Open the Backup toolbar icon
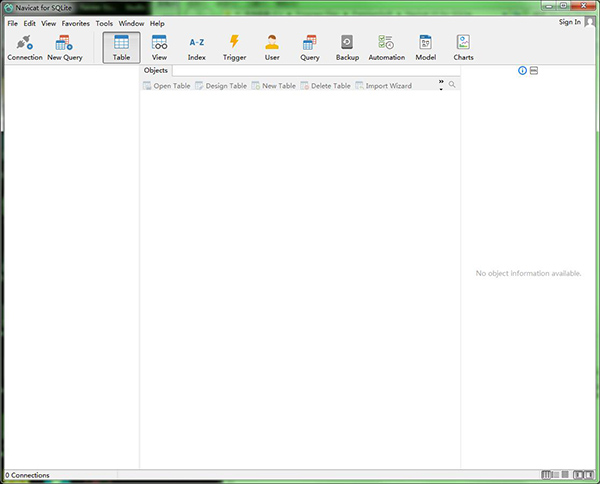600x484 pixels. (347, 48)
